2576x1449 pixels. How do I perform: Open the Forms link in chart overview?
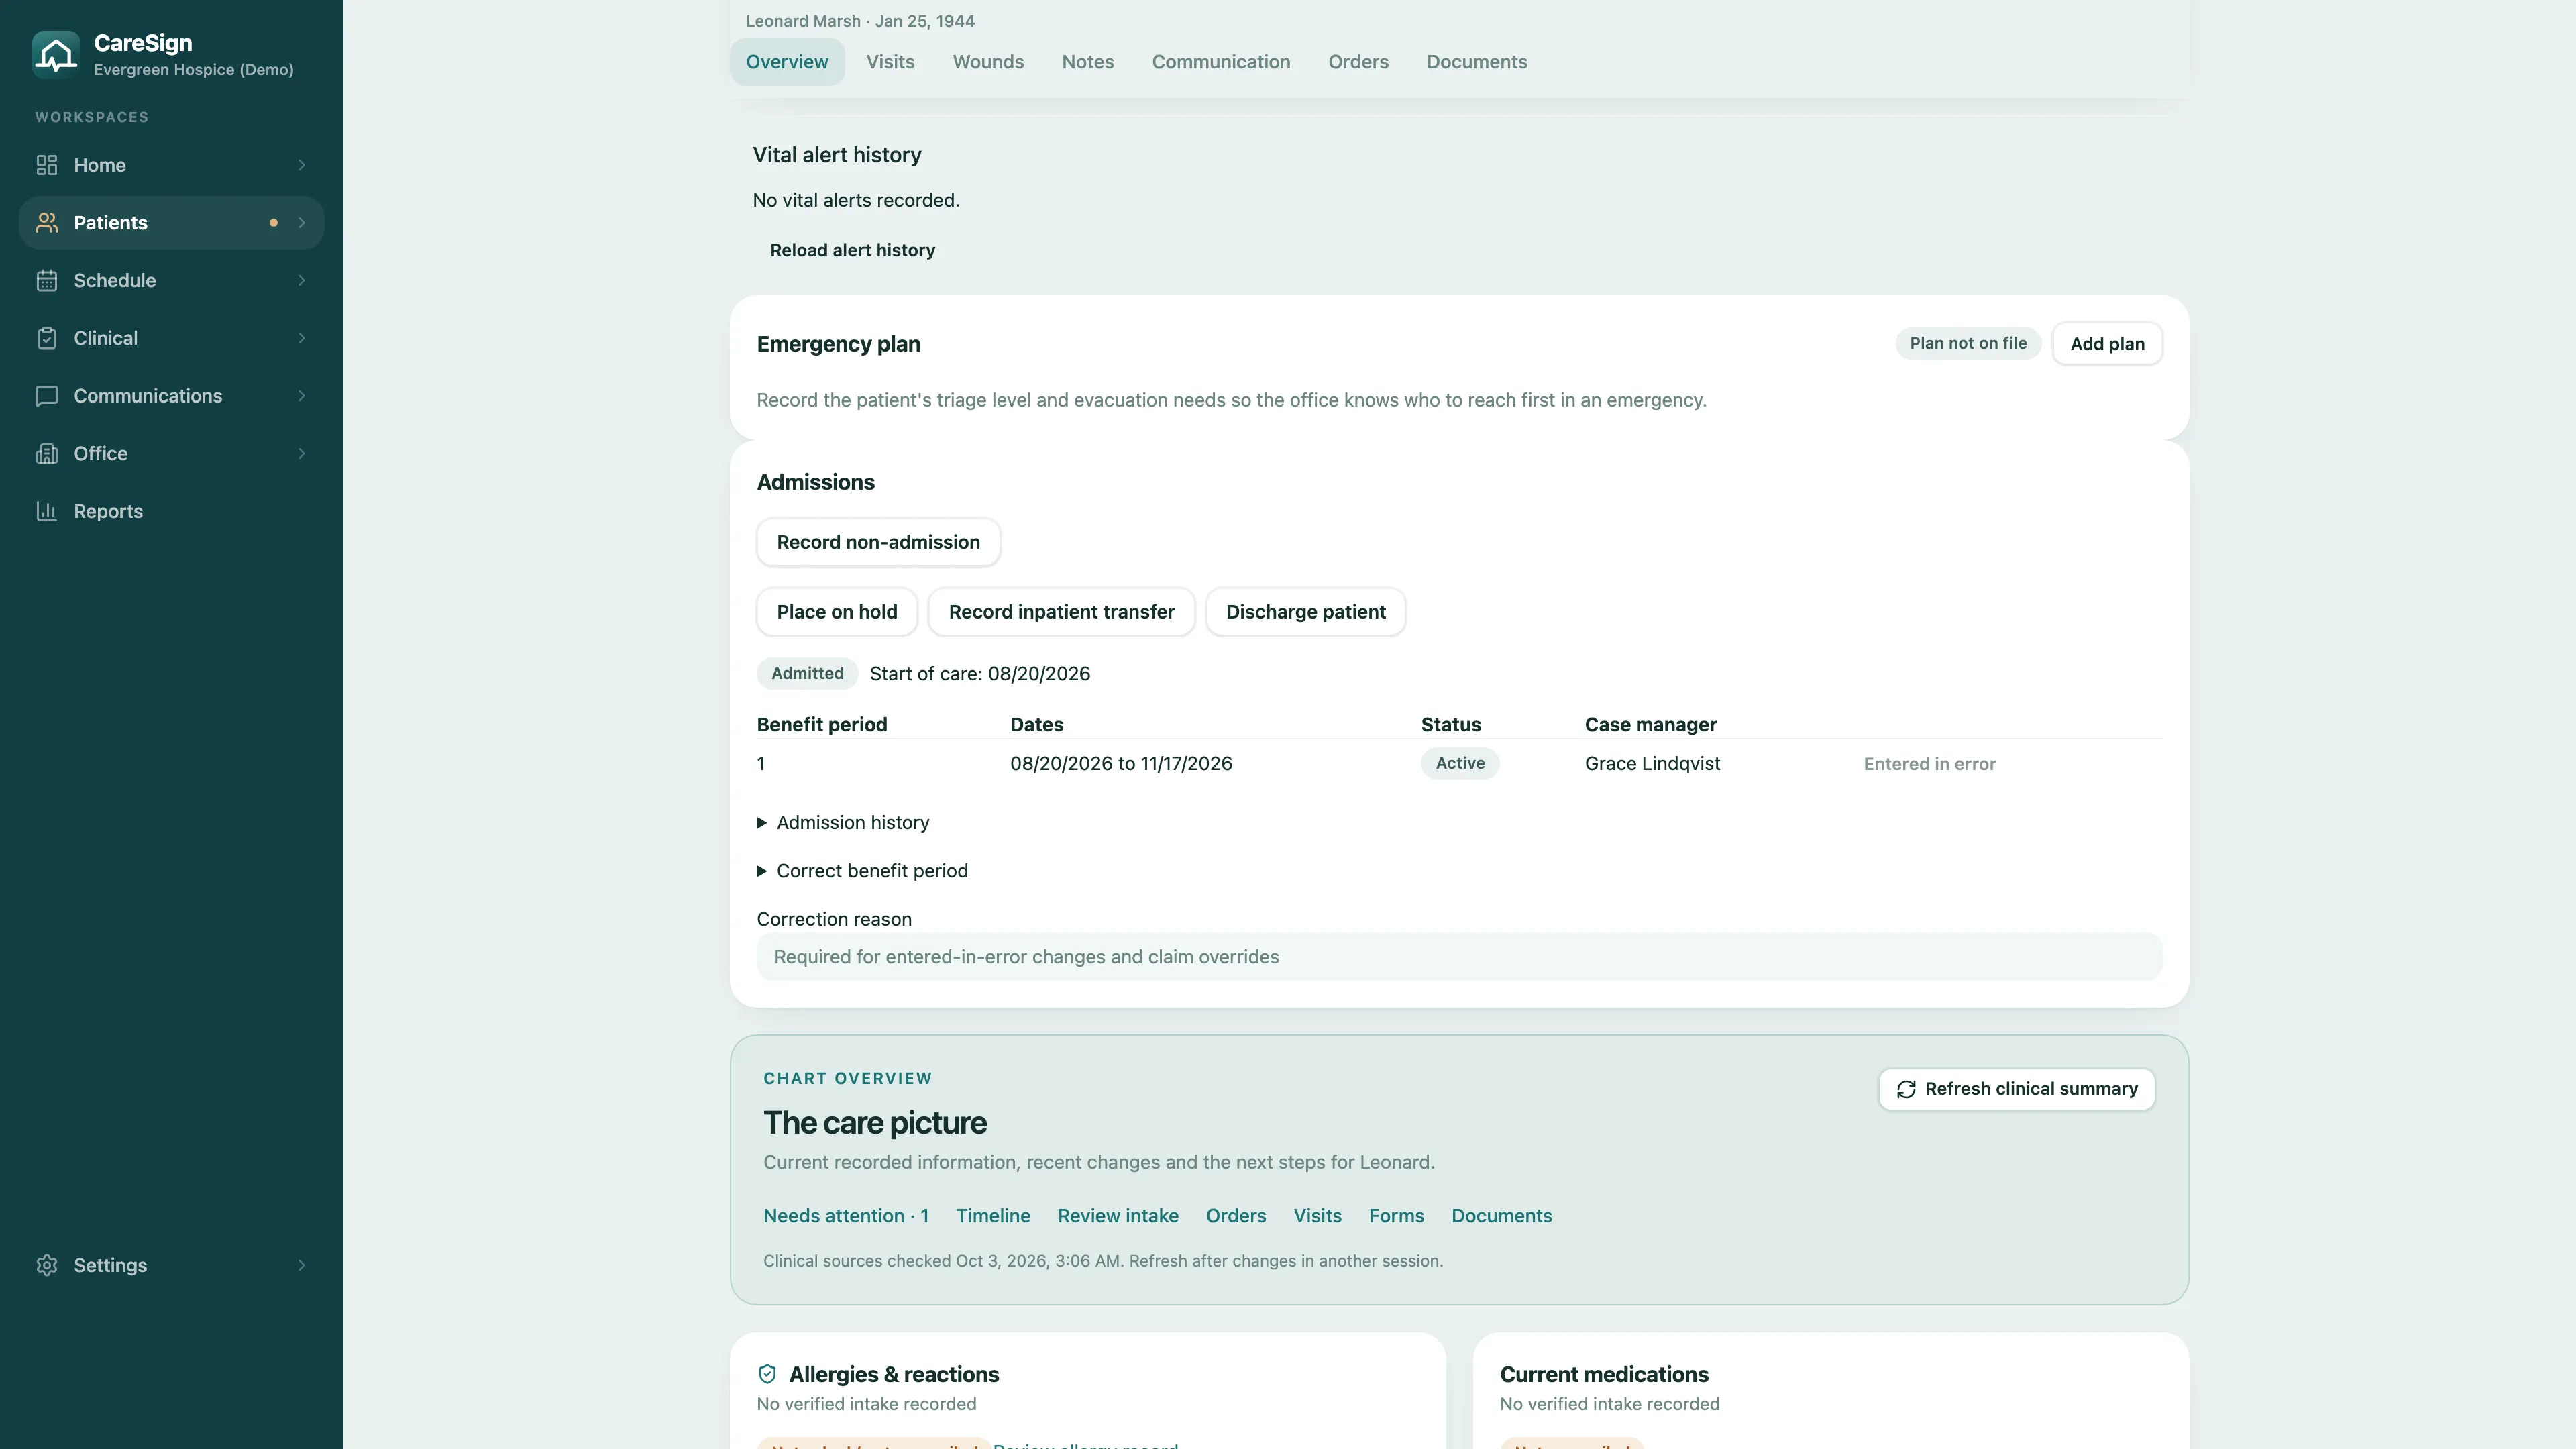click(x=1396, y=1216)
